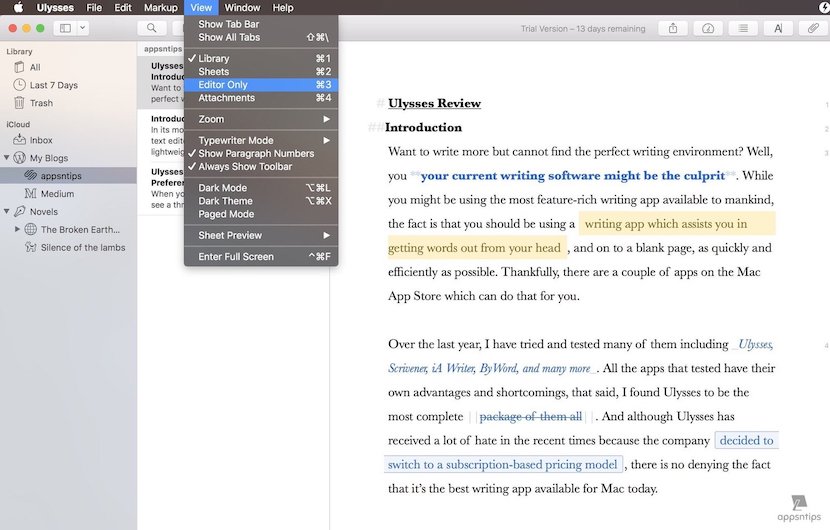The height and width of the screenshot is (530, 830).
Task: Expand The Broken Earth group
Action: [x=17, y=230]
